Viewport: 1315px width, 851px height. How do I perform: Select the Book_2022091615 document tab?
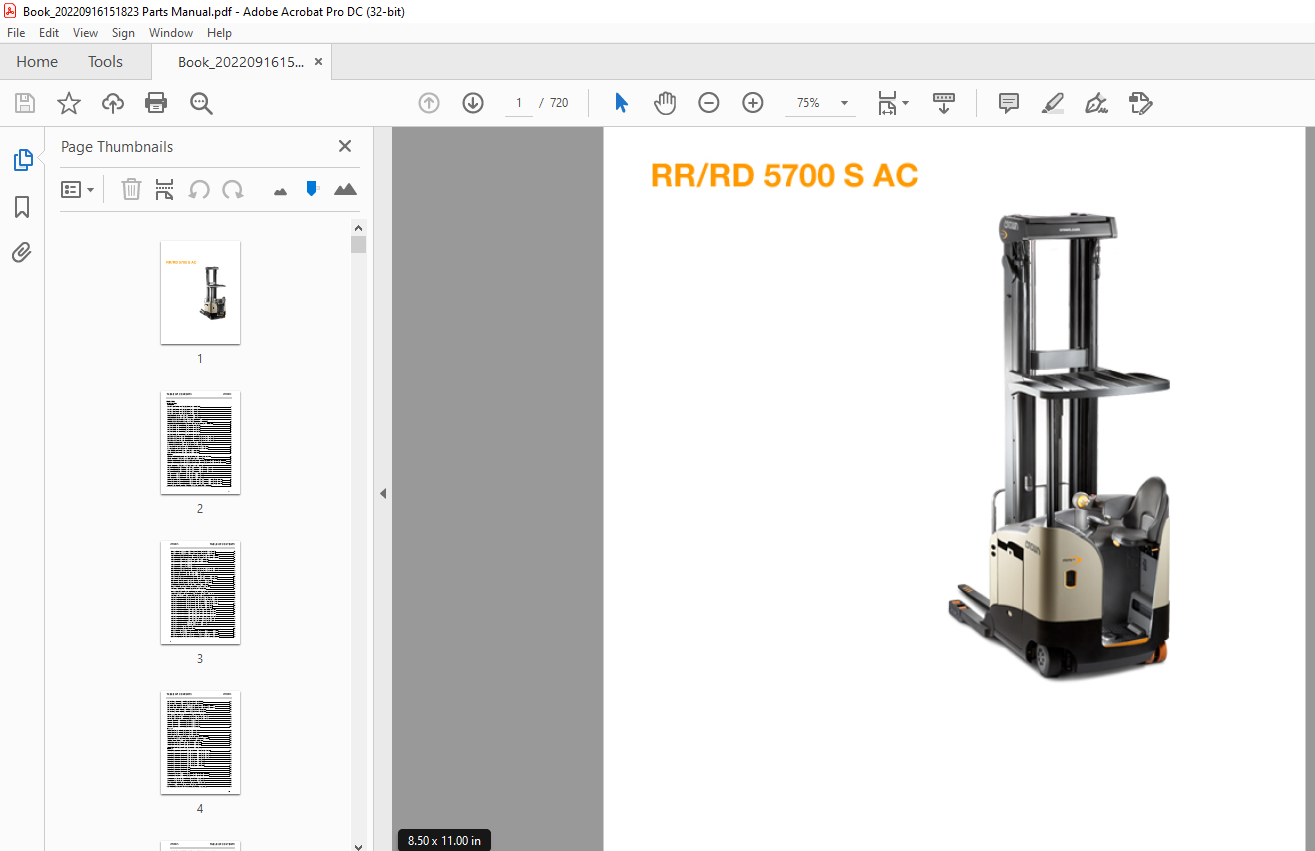click(x=240, y=62)
